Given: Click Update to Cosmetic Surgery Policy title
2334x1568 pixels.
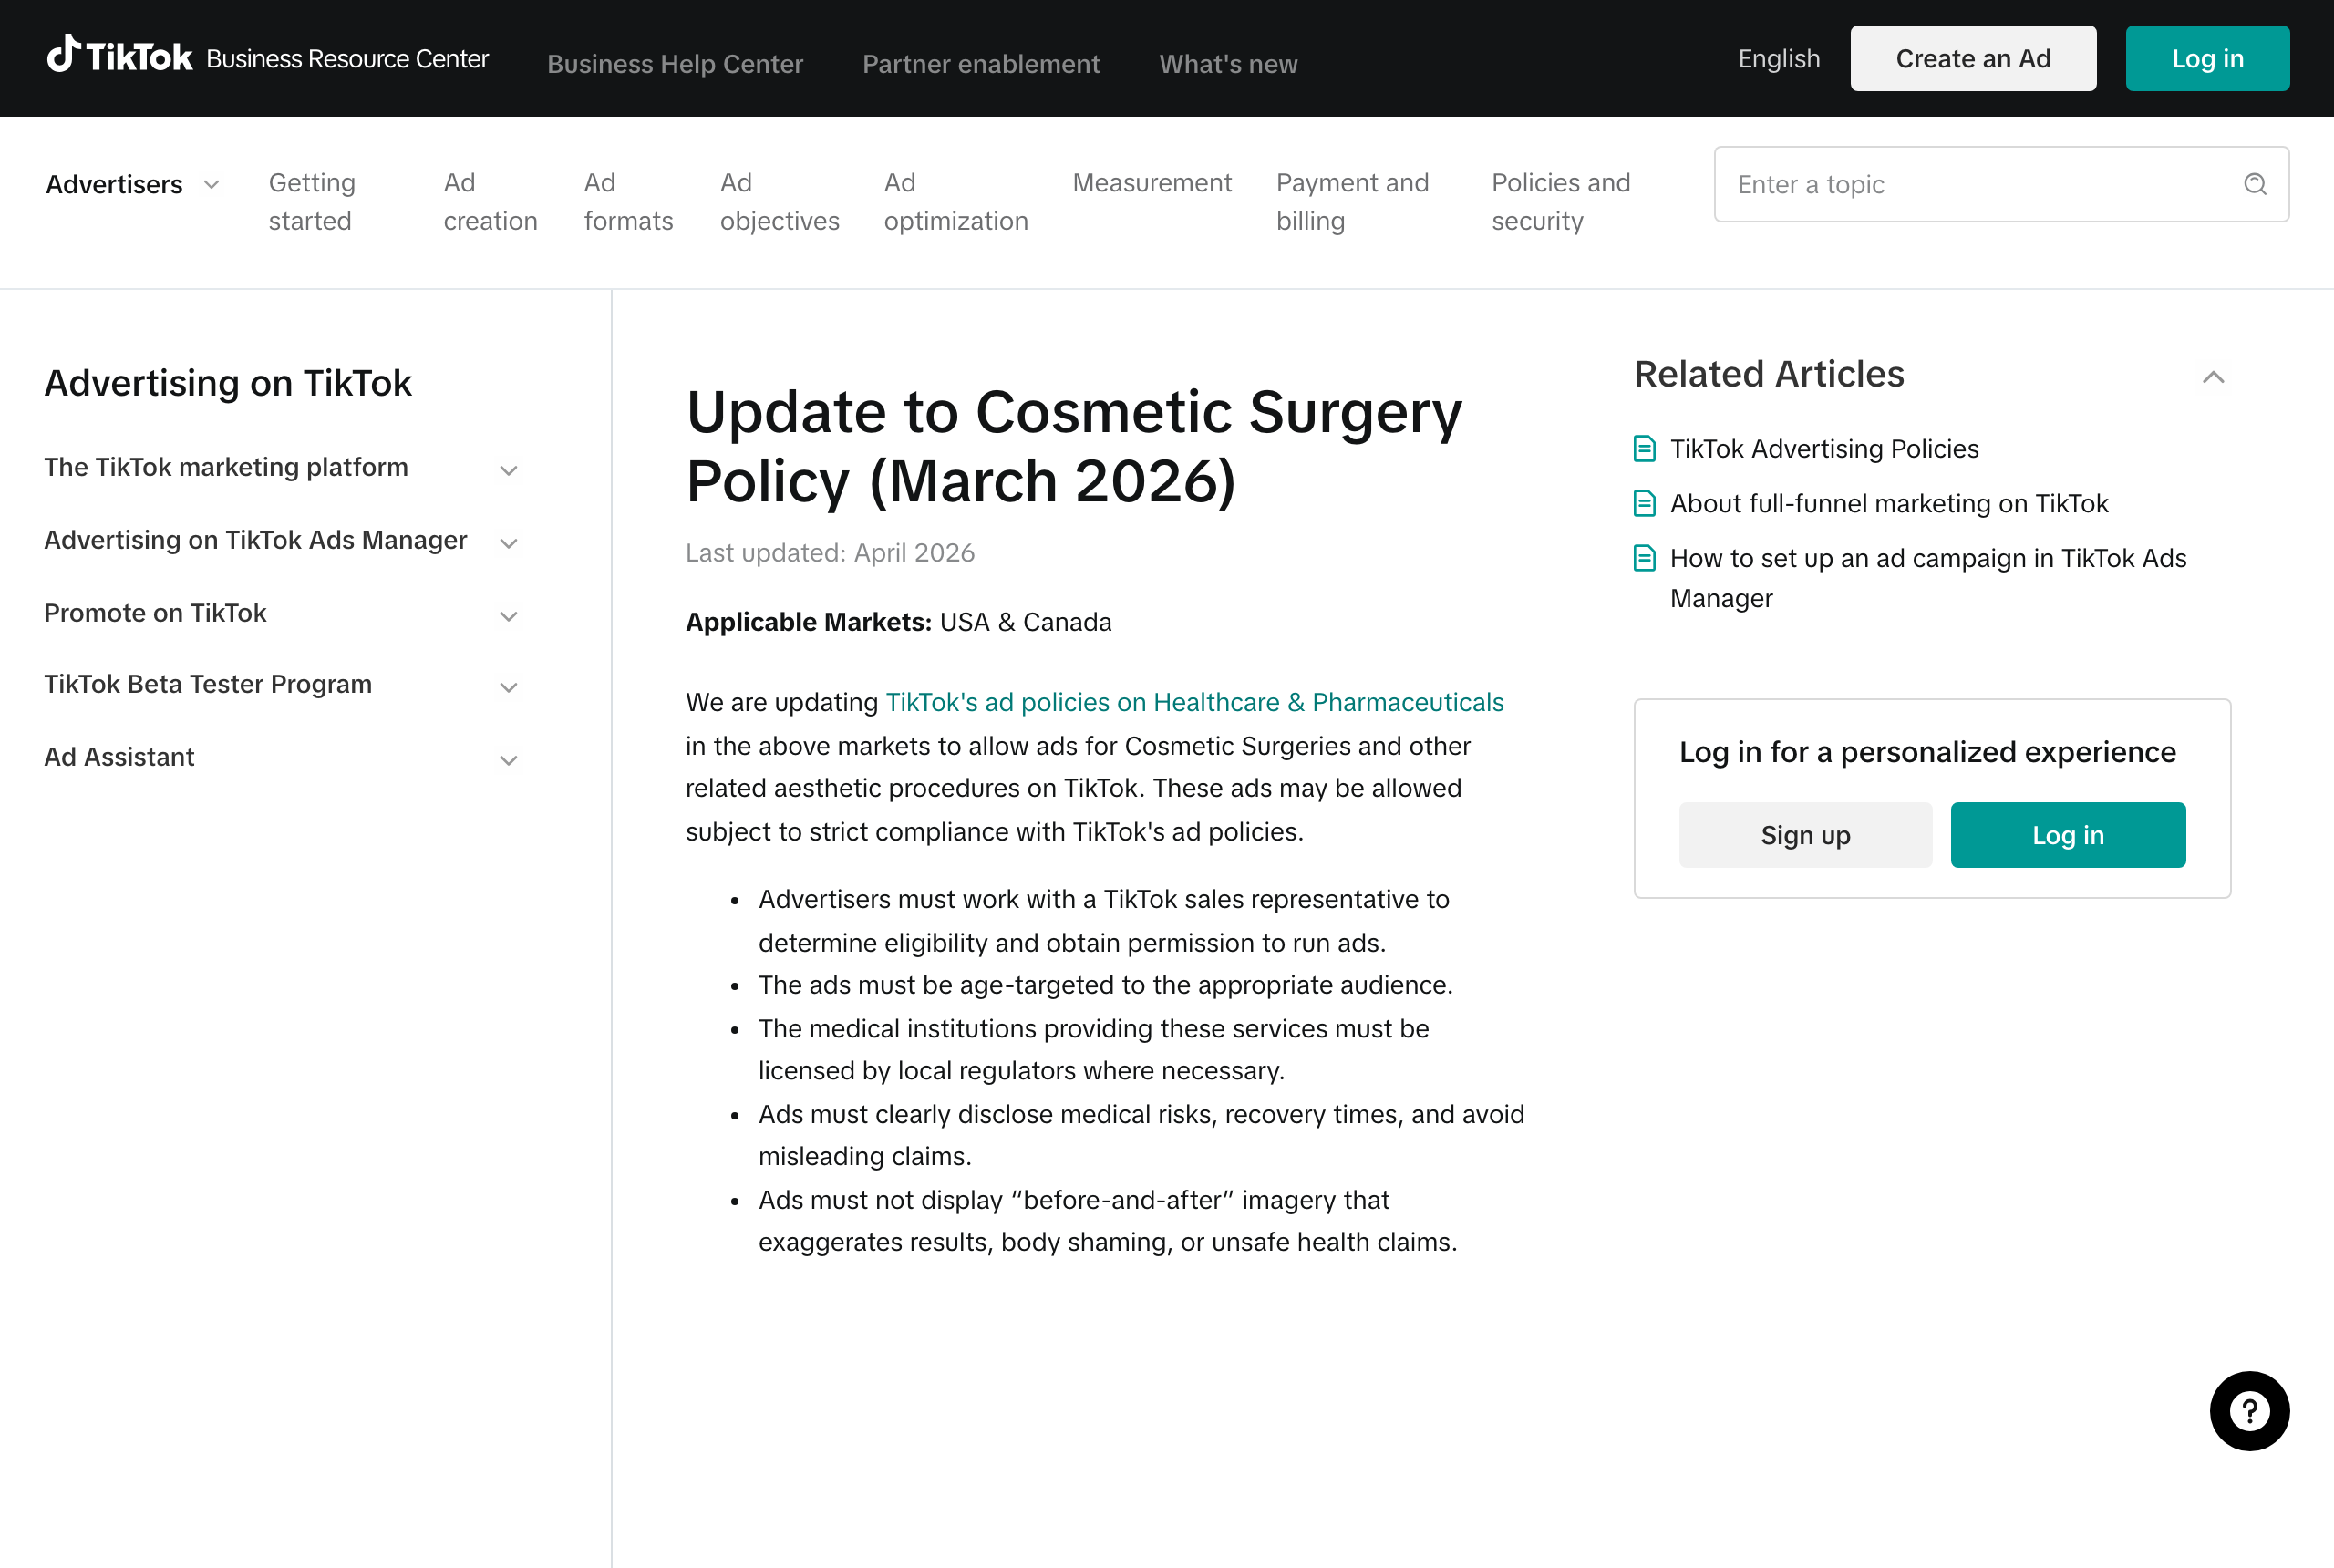Looking at the screenshot, I should pyautogui.click(x=1073, y=446).
